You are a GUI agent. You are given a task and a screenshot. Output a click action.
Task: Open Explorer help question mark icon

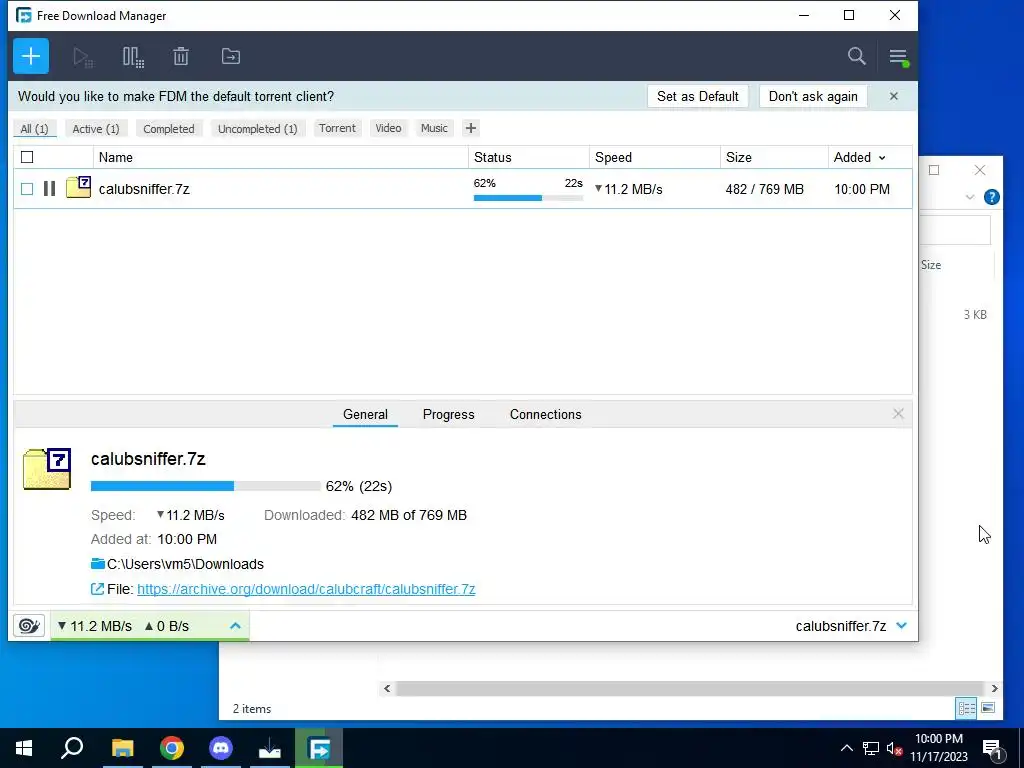(x=991, y=197)
